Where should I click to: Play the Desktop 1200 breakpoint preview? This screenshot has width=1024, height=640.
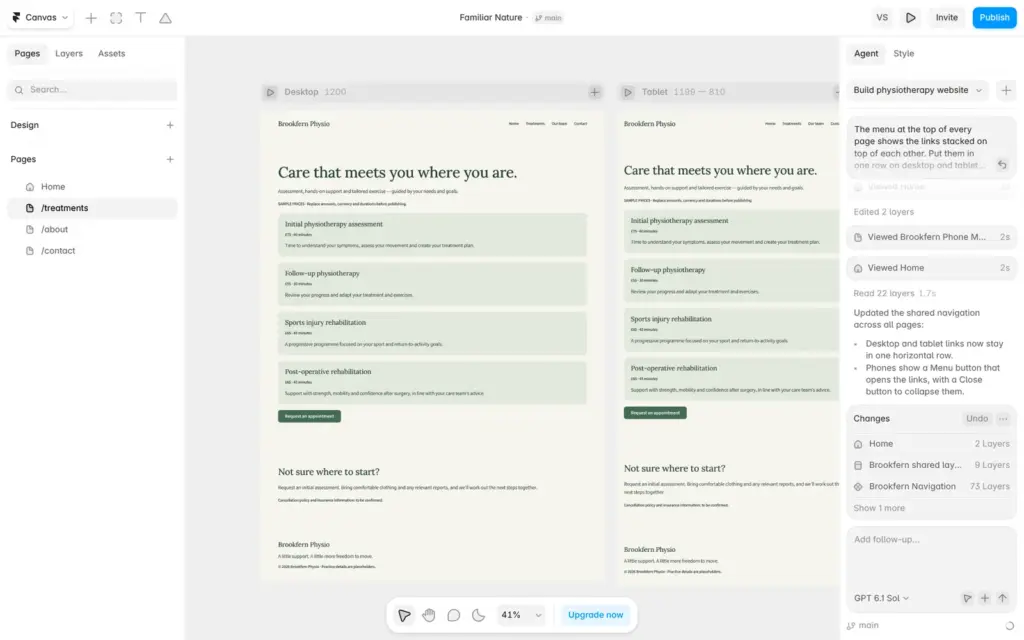270,92
